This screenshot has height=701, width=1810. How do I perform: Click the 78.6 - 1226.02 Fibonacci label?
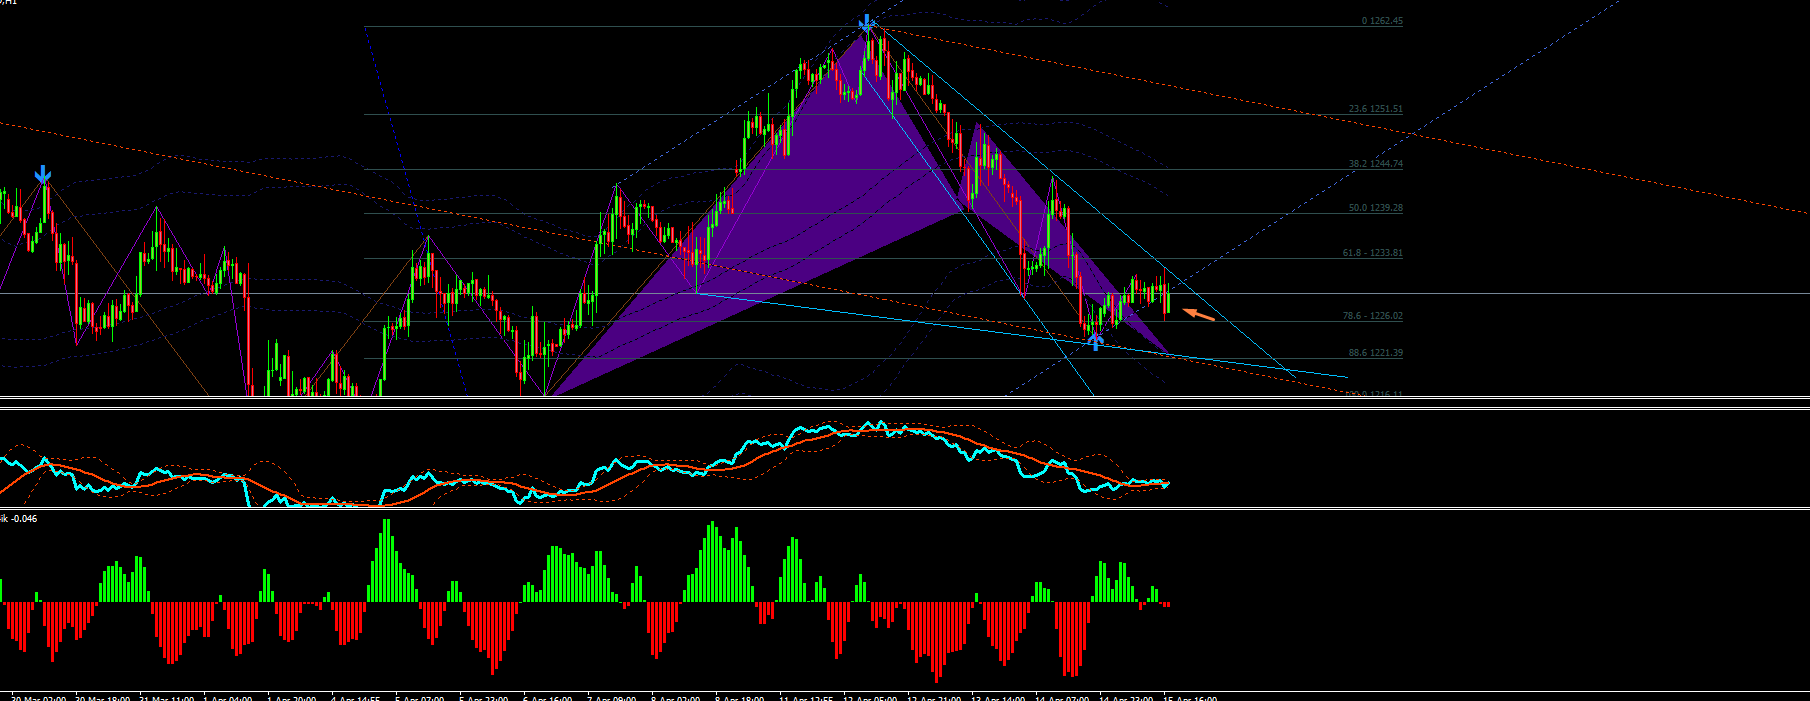(x=1373, y=316)
